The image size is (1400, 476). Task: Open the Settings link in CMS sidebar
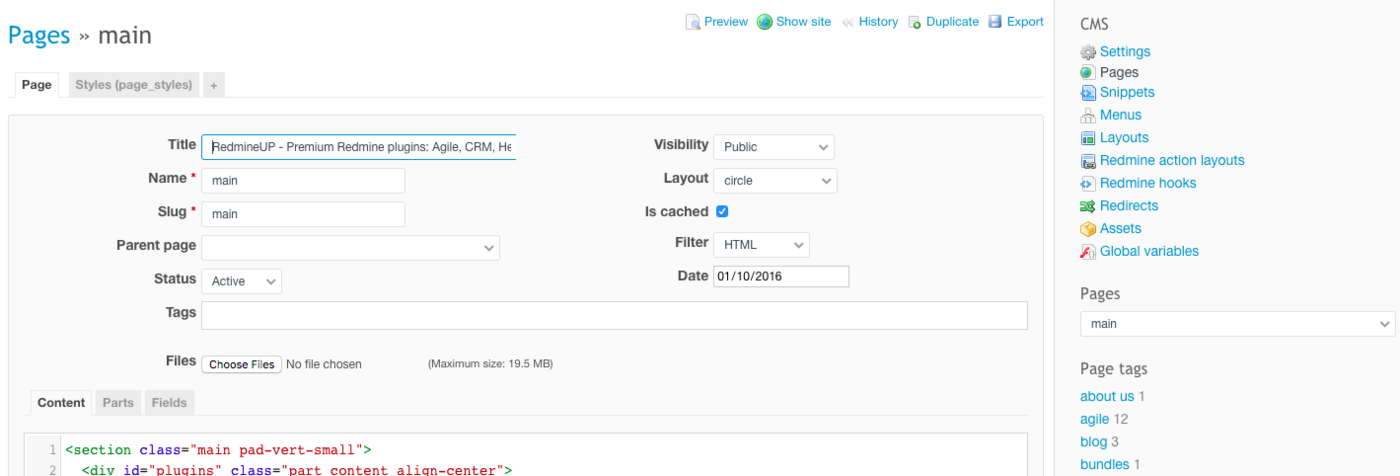tap(1125, 52)
